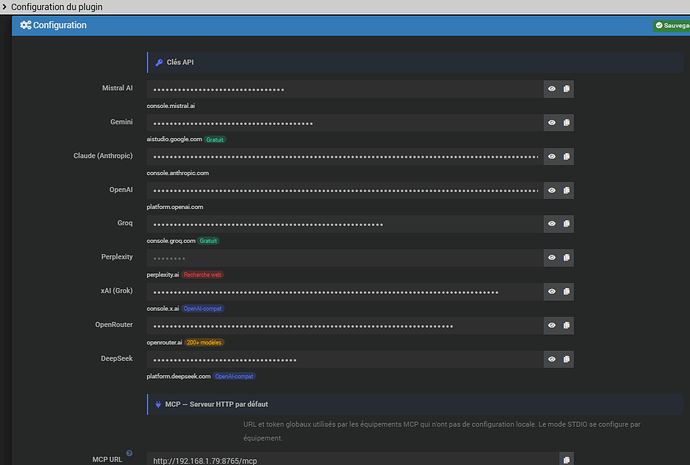Screen dimensions: 690x465
Task: Show the DeepSeek API key
Action: tap(551, 359)
